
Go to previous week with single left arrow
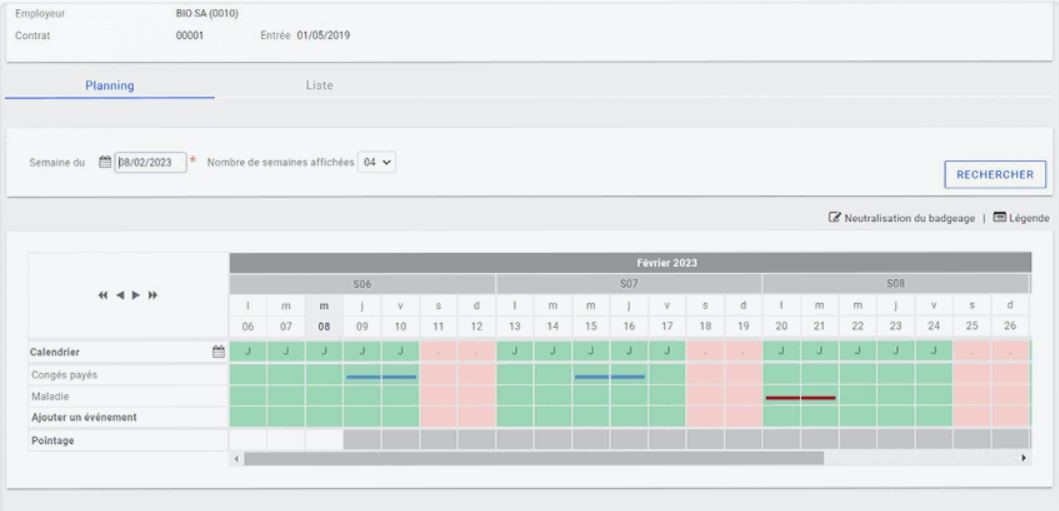(120, 295)
